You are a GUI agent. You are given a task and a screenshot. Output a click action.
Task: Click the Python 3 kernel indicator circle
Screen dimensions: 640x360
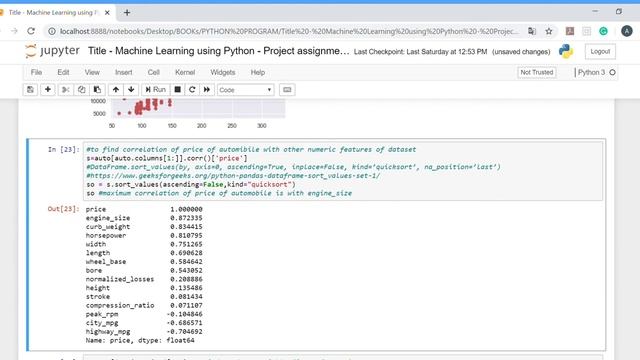pos(612,72)
